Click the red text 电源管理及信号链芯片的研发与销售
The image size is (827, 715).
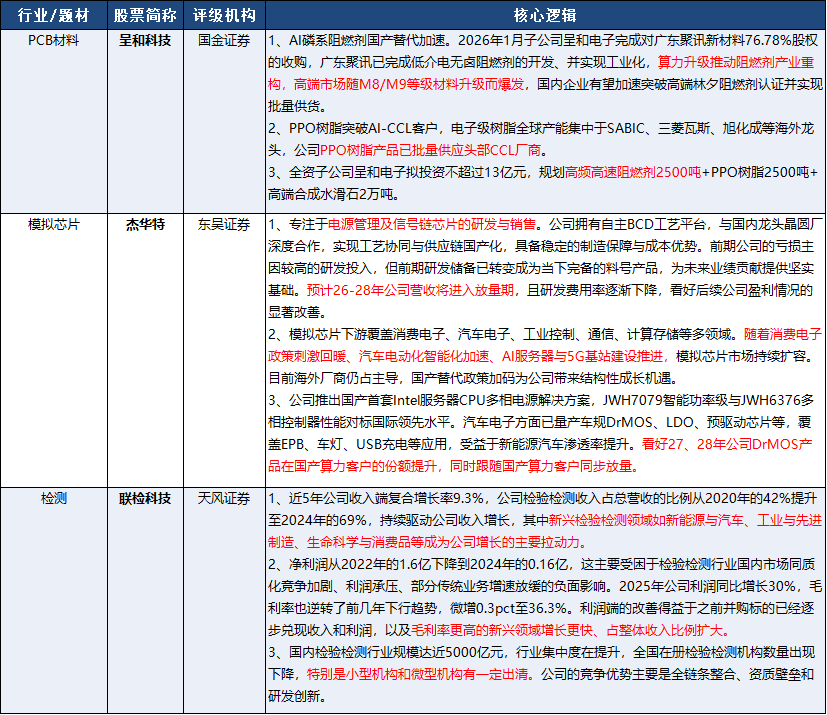pyautogui.click(x=432, y=225)
